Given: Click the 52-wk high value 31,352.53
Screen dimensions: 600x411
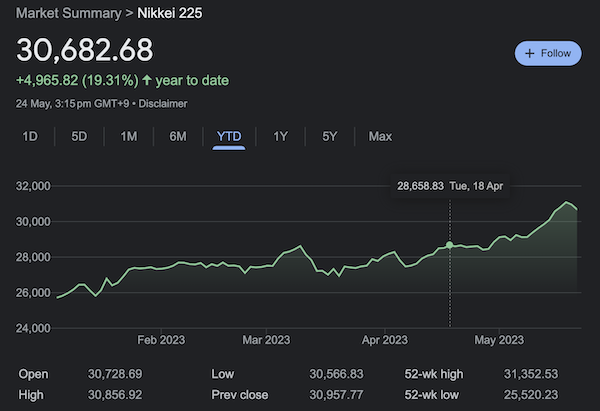Looking at the screenshot, I should point(531,374).
